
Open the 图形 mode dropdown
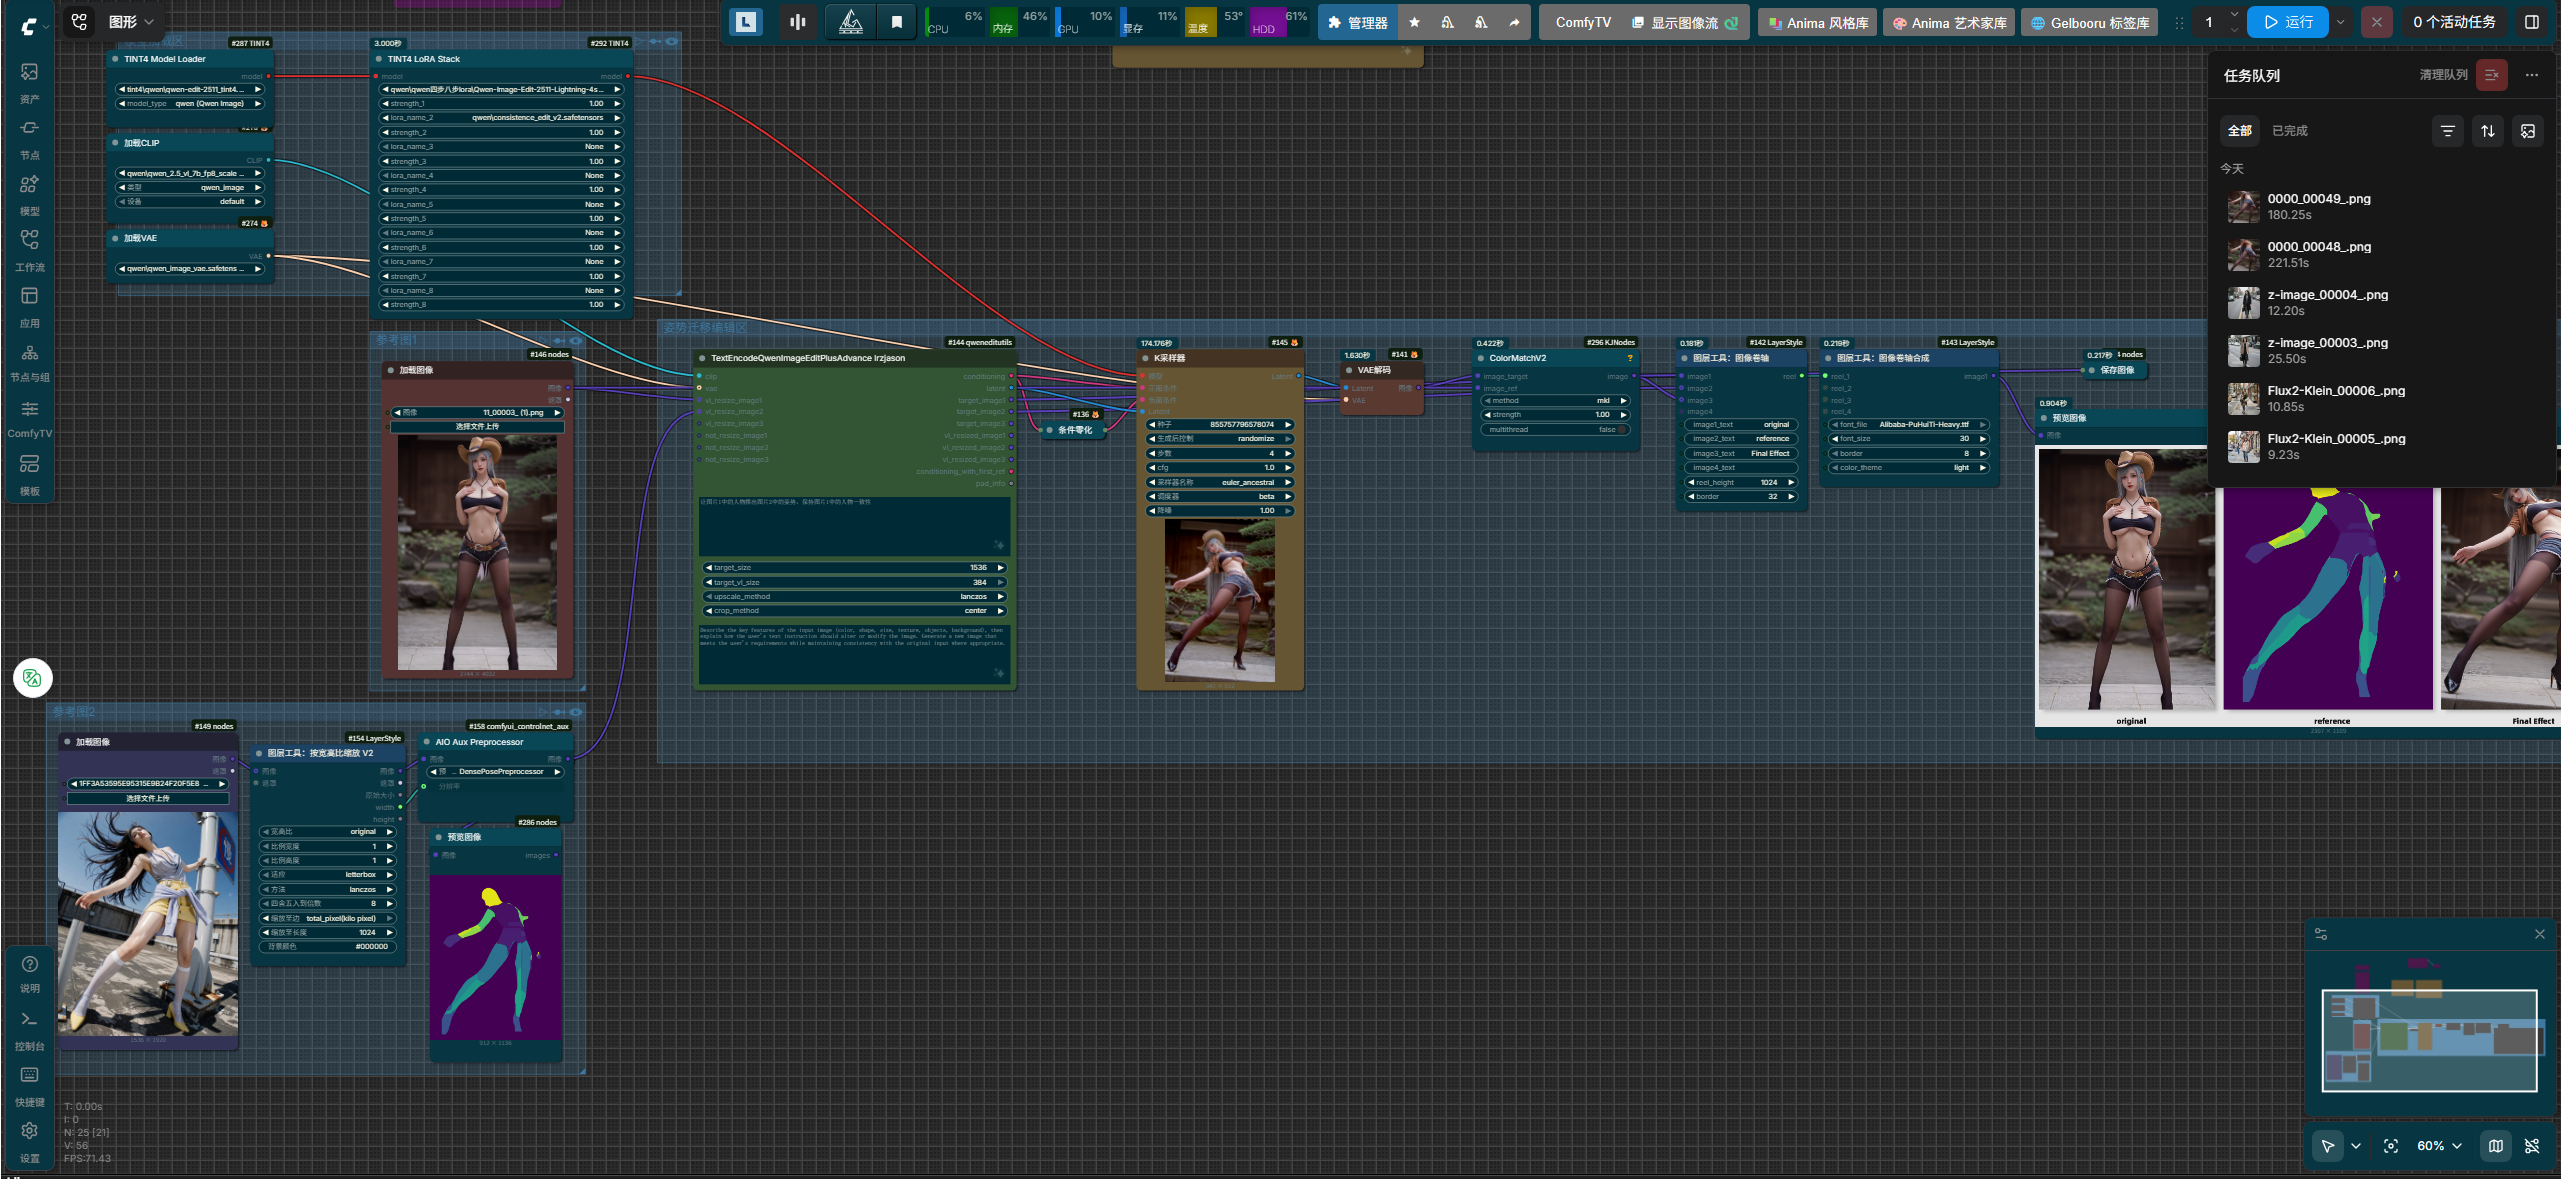(130, 22)
